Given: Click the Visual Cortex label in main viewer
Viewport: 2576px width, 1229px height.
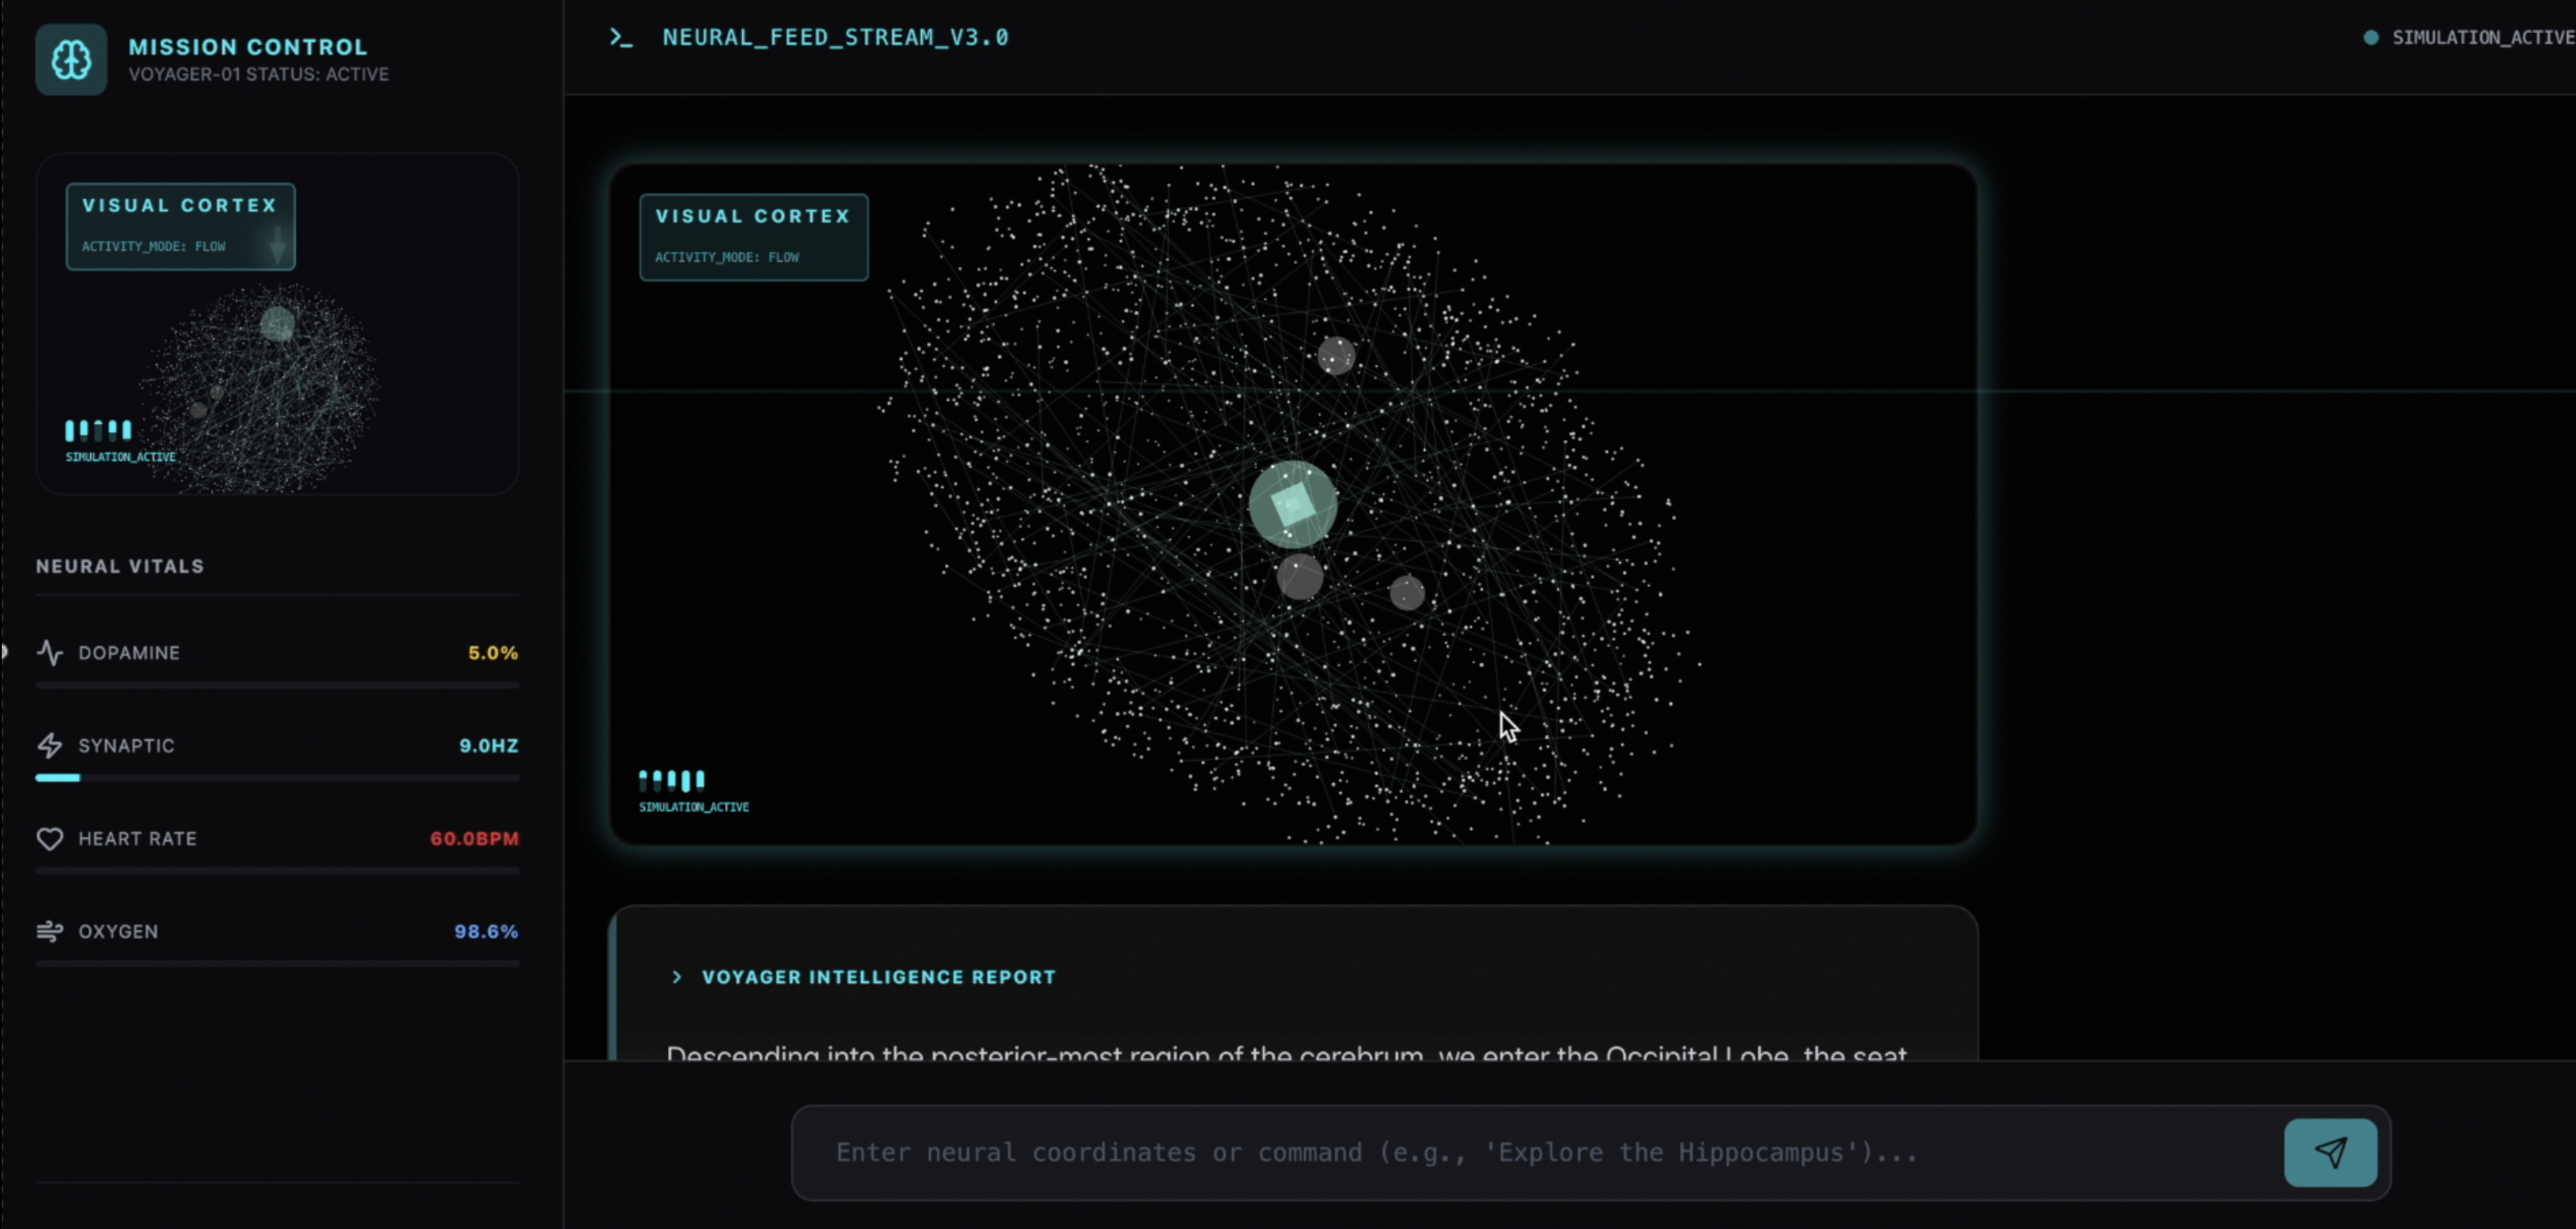Looking at the screenshot, I should pyautogui.click(x=753, y=217).
